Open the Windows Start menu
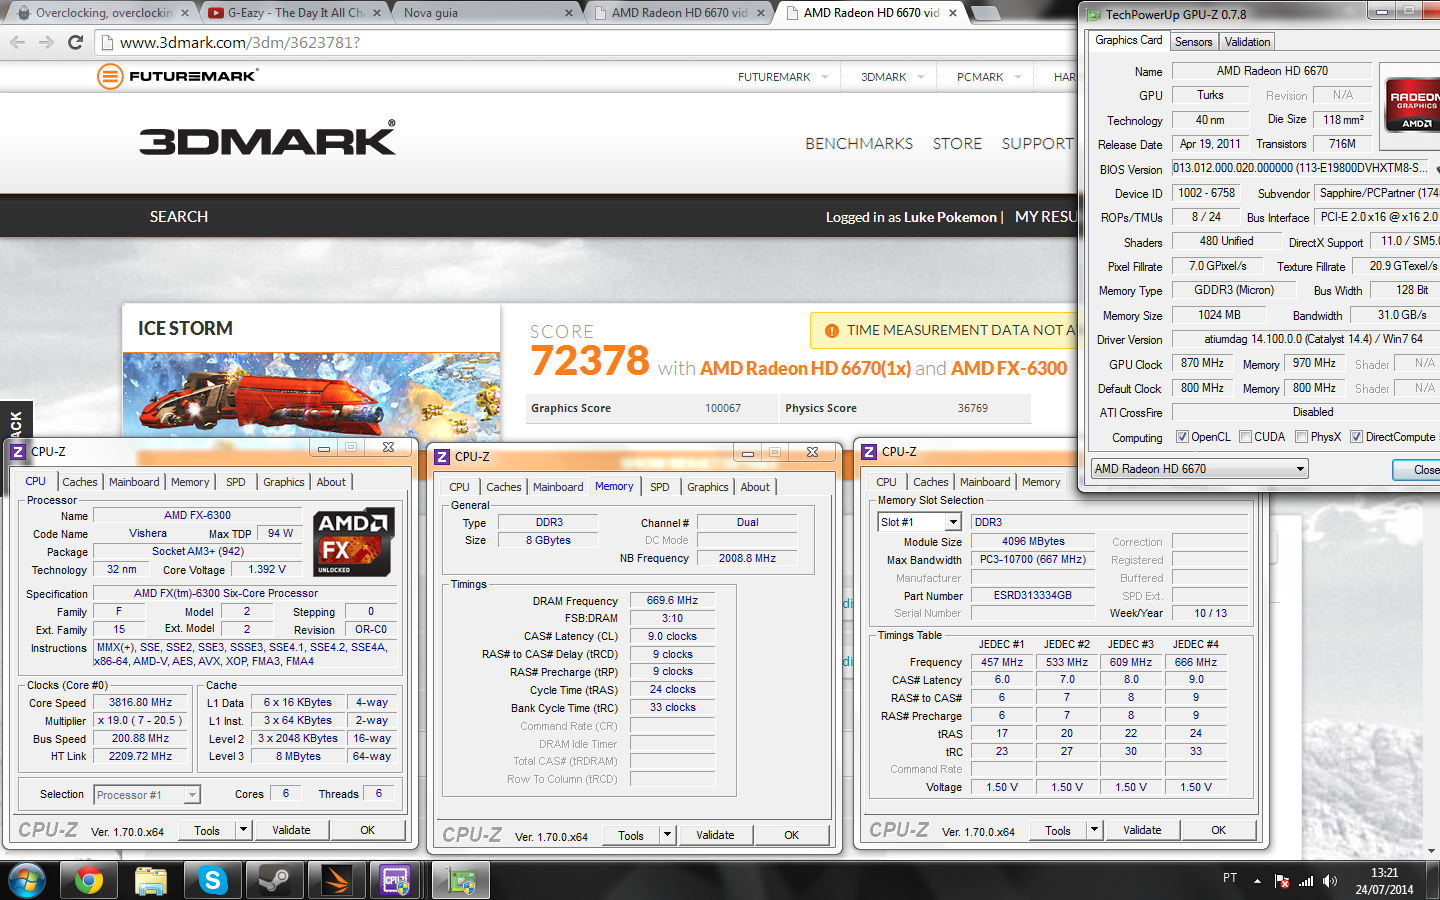This screenshot has height=900, width=1440. pyautogui.click(x=27, y=880)
